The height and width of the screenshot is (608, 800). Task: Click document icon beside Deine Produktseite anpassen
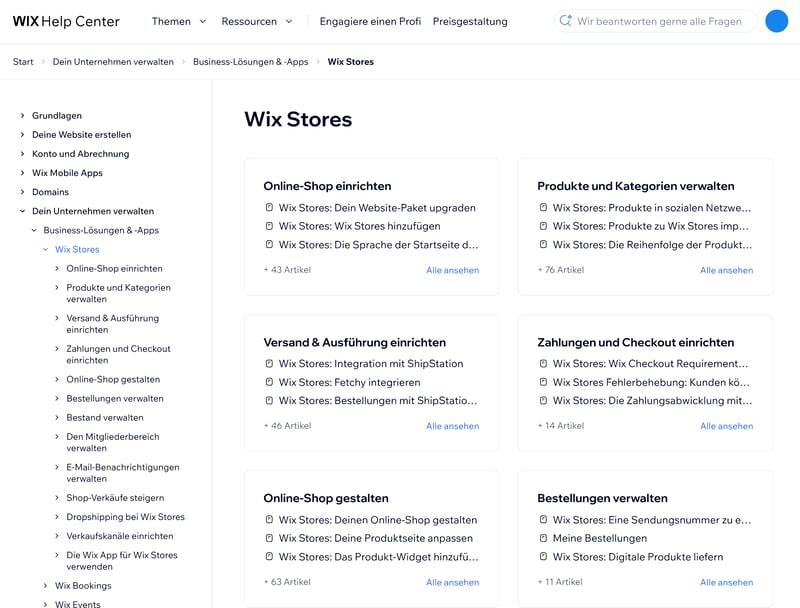[x=269, y=538]
